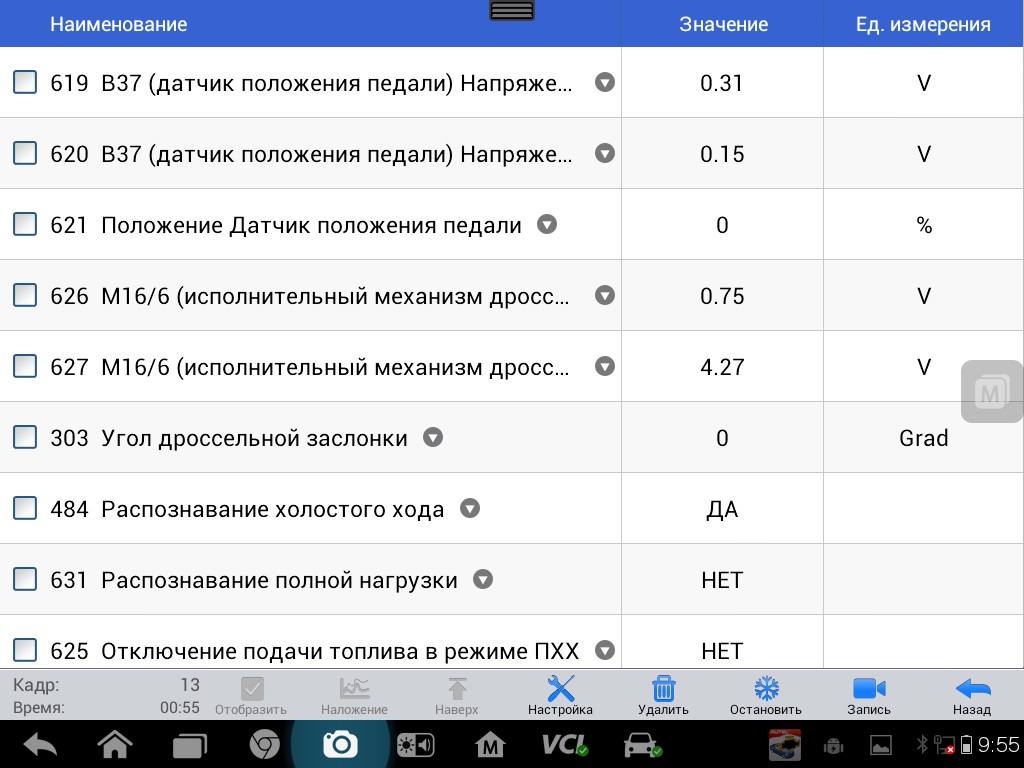Screen dimensions: 1024x768
Task: Click the Значение column header
Action: point(723,24)
